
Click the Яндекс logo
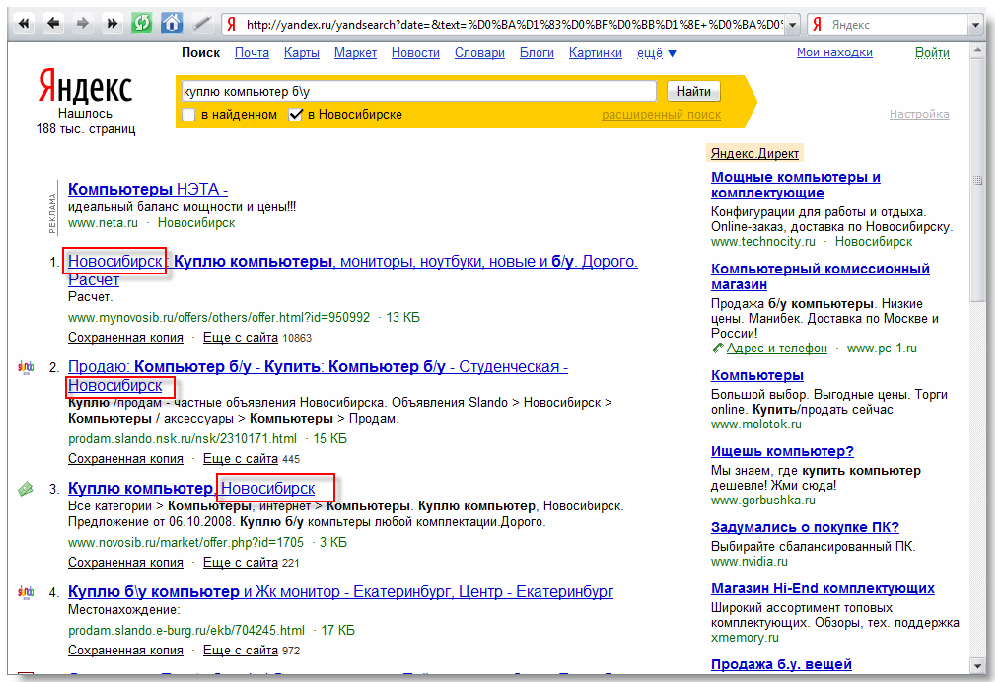(86, 86)
